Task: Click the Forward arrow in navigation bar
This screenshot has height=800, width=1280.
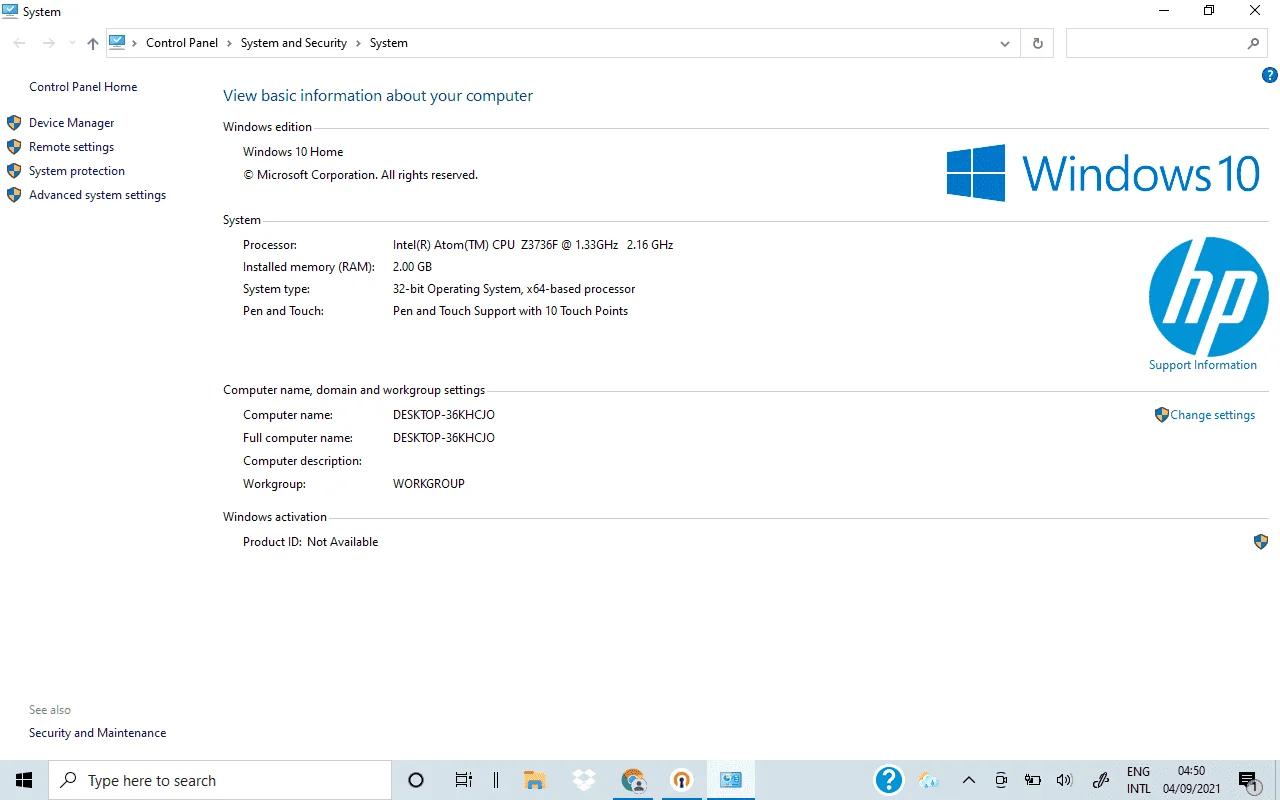Action: point(48,43)
